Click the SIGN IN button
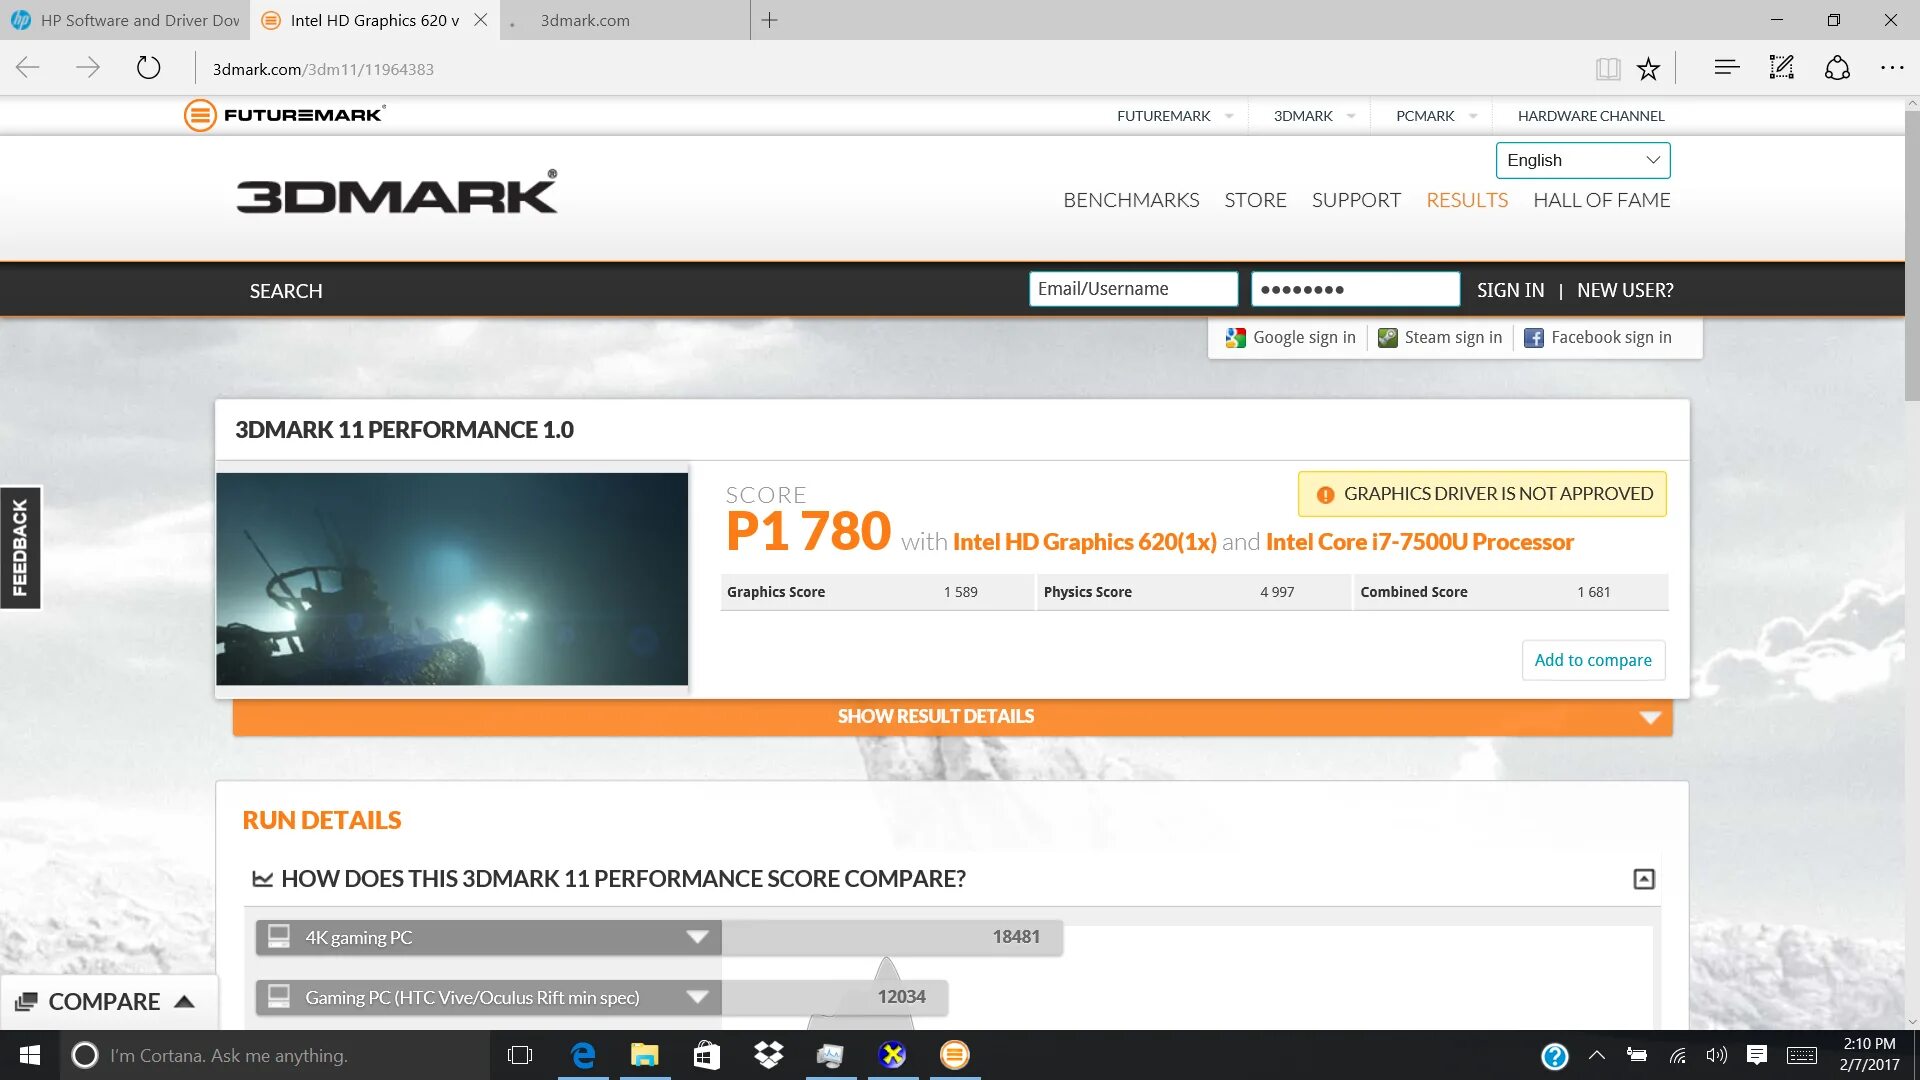 pyautogui.click(x=1510, y=289)
